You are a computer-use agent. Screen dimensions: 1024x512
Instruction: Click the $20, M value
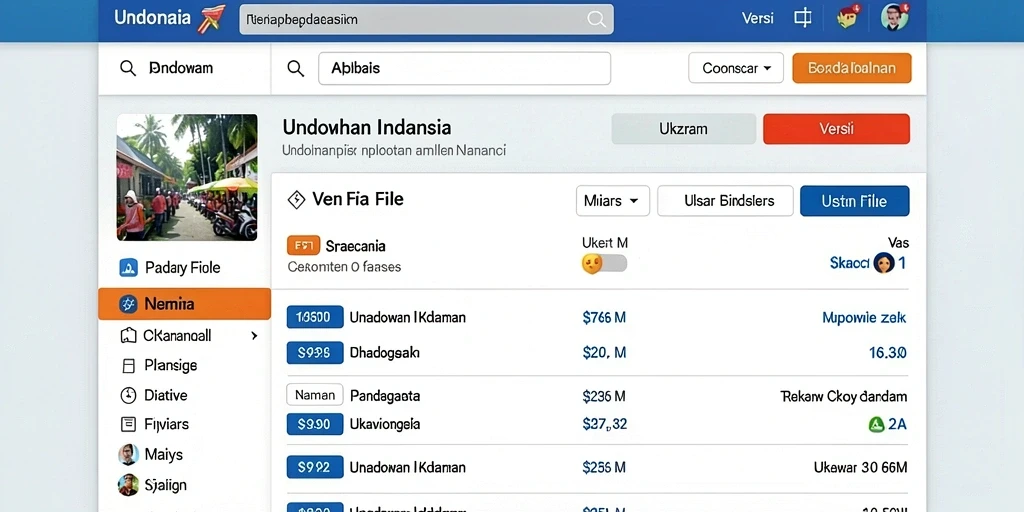[604, 353]
